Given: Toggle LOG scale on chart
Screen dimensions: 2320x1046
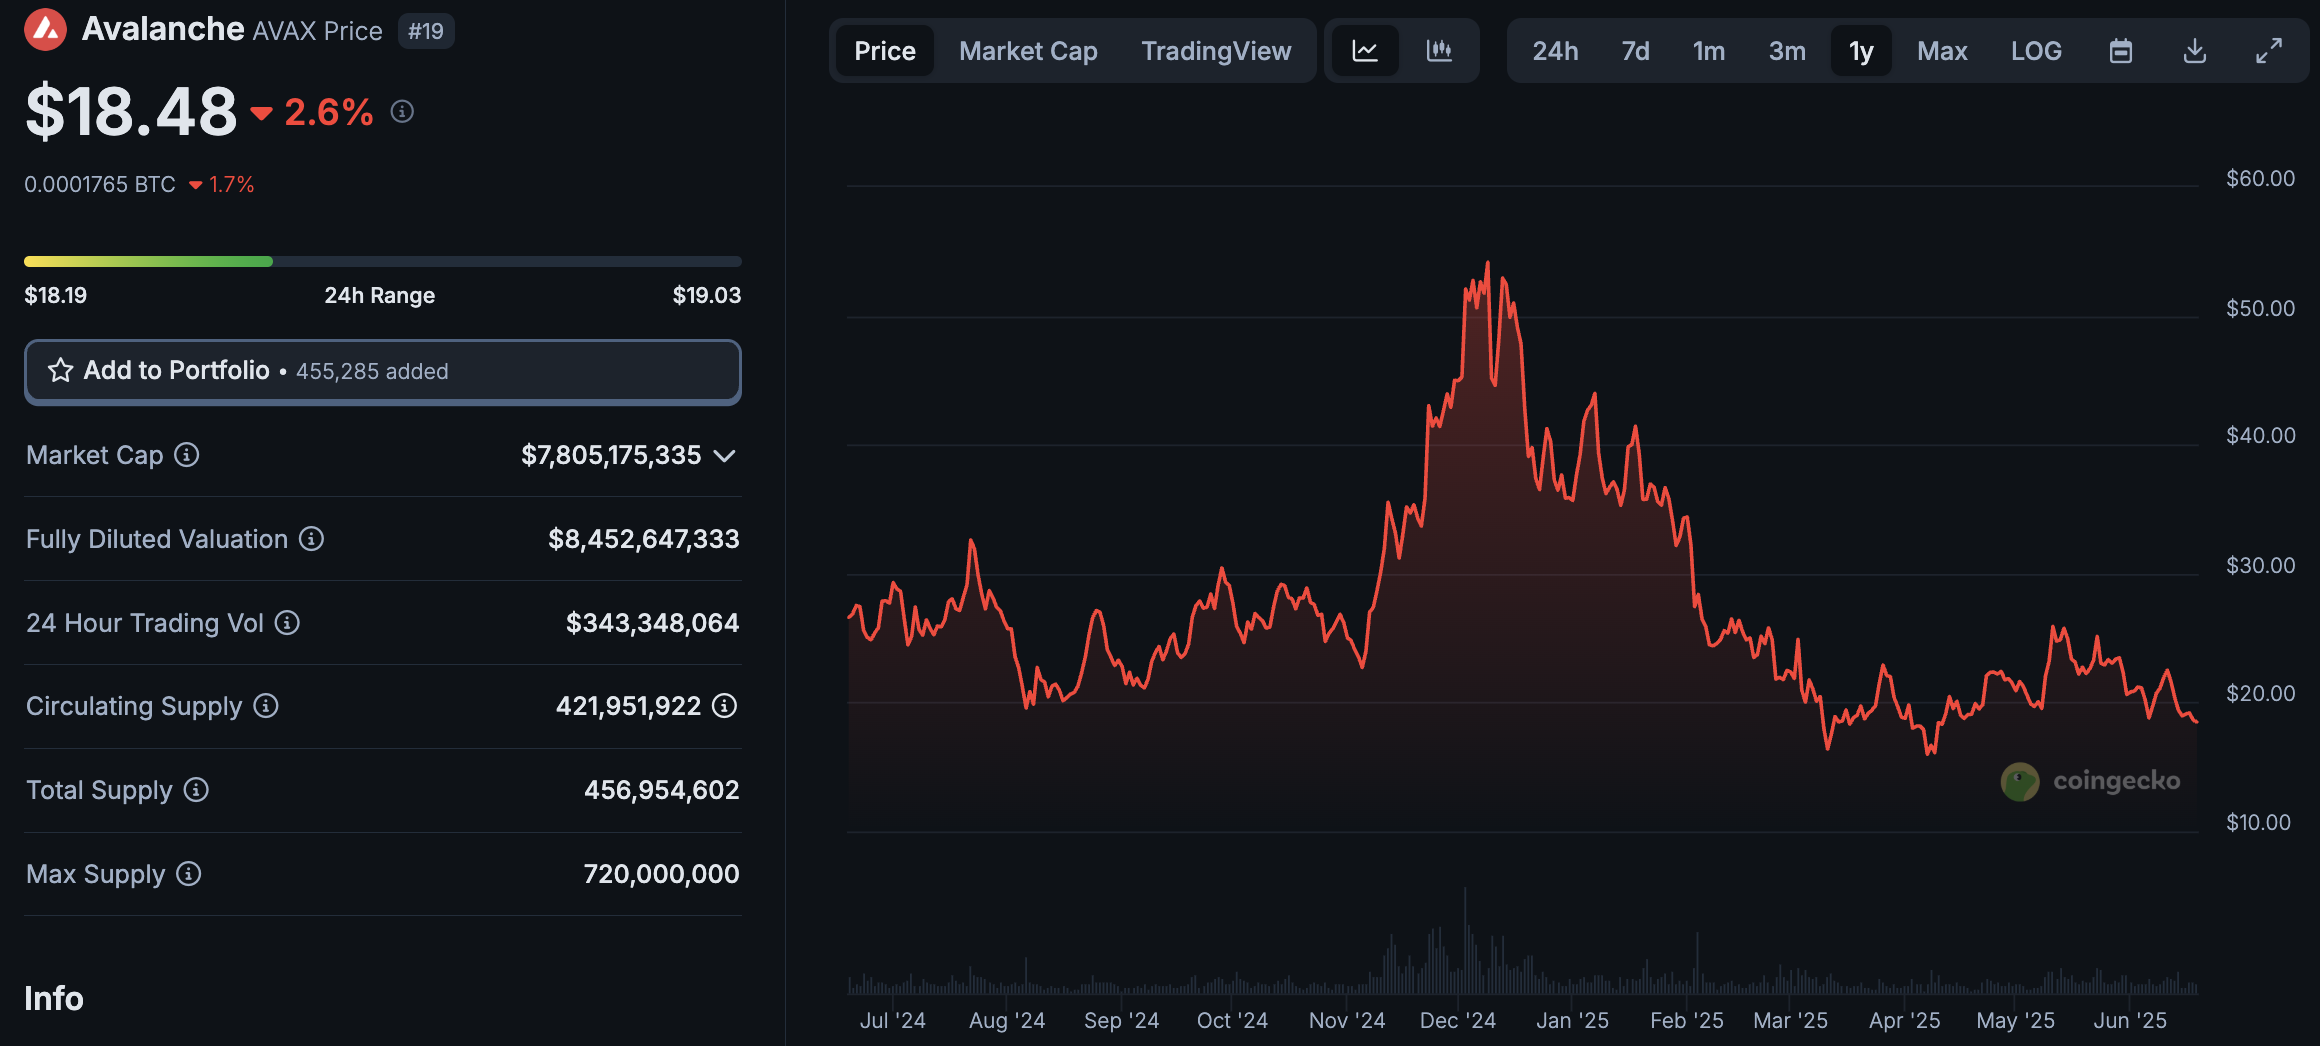Looking at the screenshot, I should tap(2036, 51).
